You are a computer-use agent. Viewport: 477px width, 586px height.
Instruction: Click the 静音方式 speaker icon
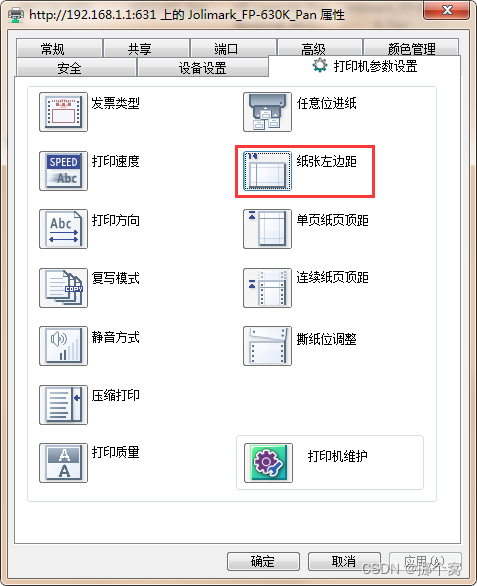(64, 346)
